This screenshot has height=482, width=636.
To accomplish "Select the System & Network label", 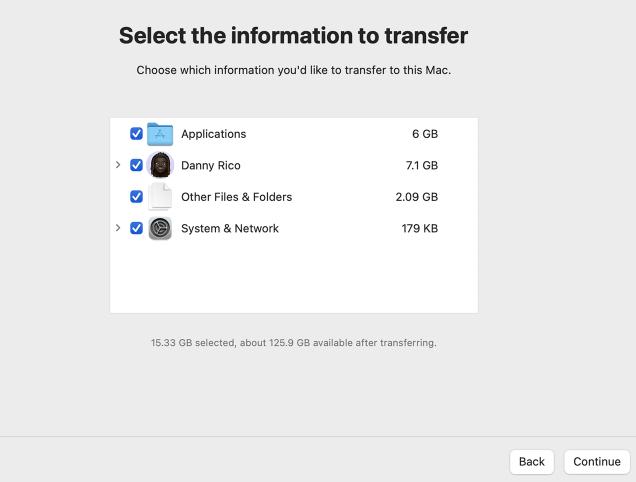I will point(230,228).
